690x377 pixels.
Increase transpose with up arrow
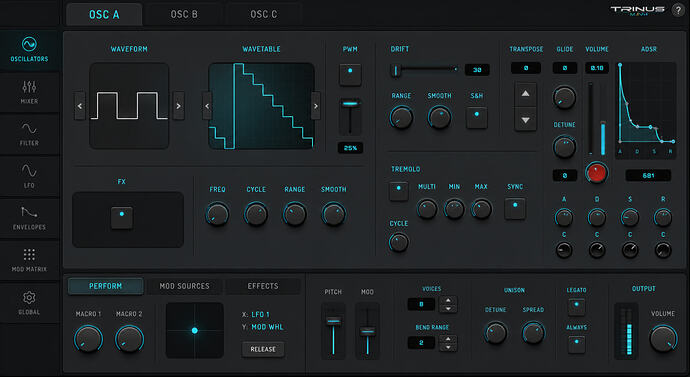tap(525, 94)
